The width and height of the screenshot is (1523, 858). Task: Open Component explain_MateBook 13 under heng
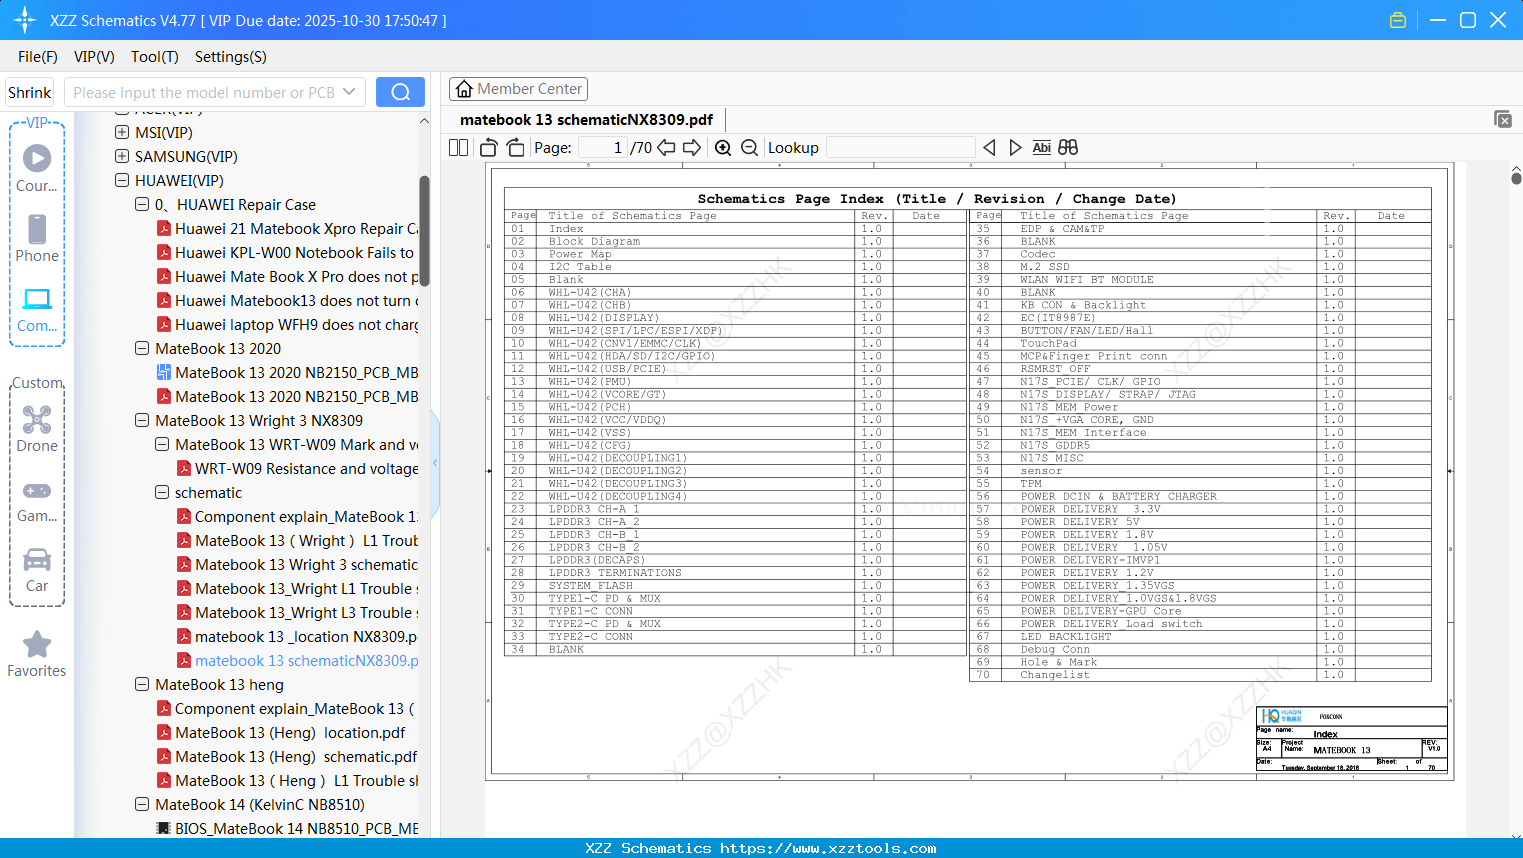click(x=286, y=709)
